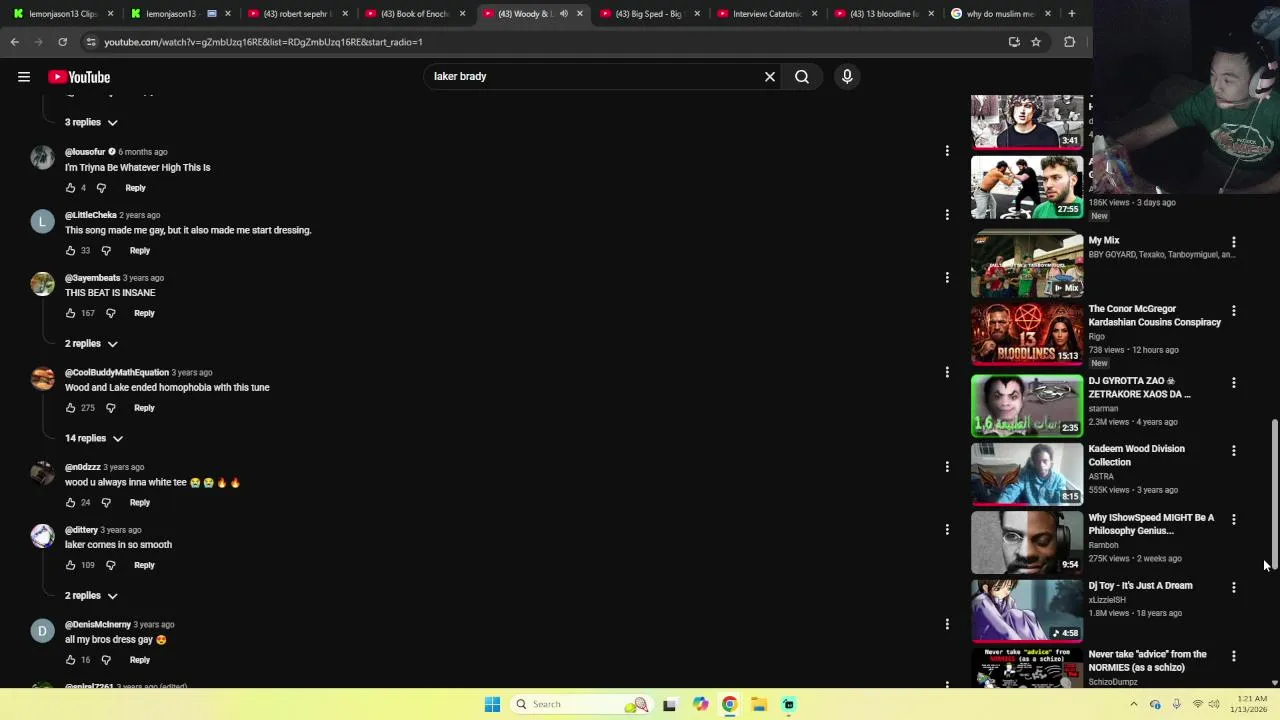Start search with voice microphone

(847, 76)
